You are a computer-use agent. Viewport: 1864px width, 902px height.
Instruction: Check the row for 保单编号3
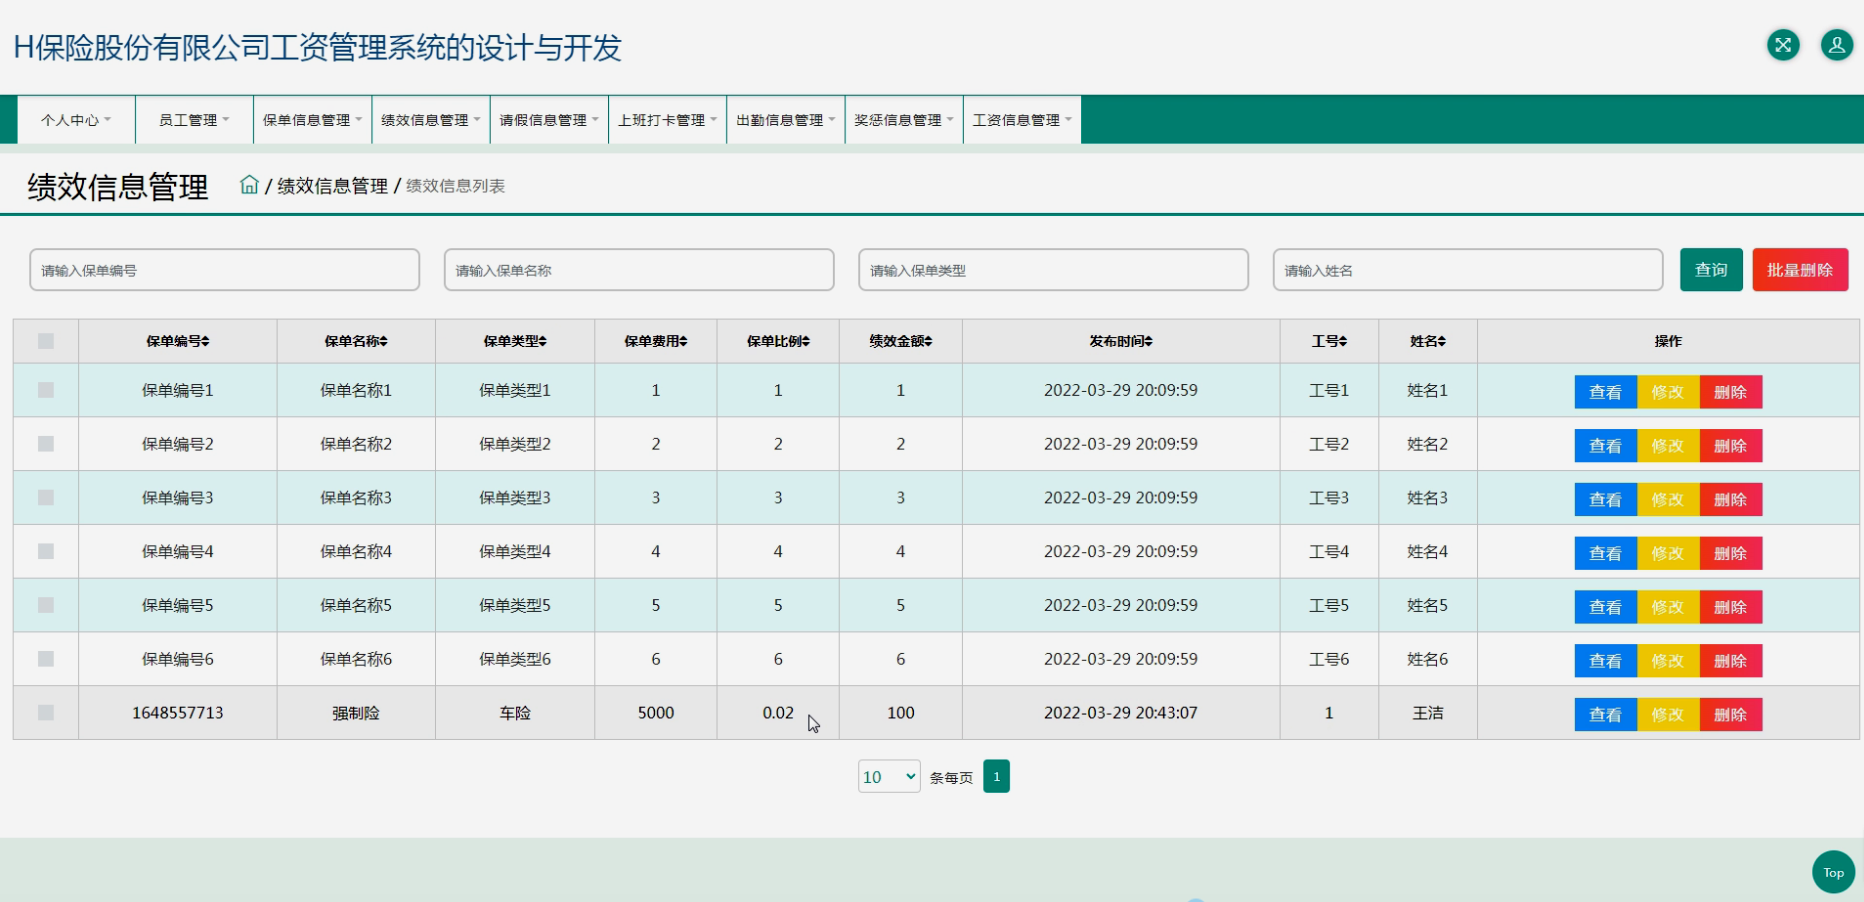[46, 497]
